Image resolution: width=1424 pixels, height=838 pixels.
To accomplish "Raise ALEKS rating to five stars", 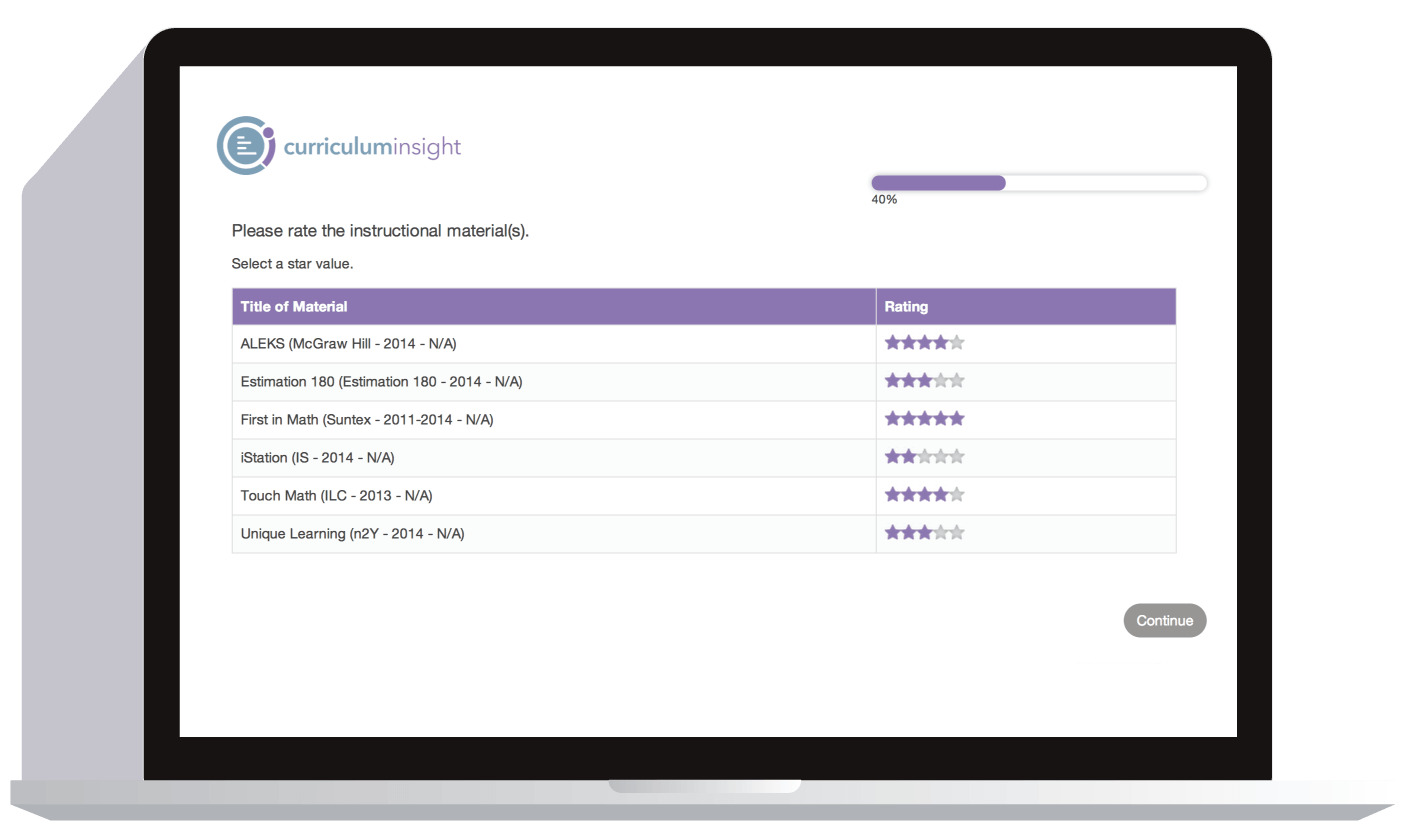I will coord(957,343).
